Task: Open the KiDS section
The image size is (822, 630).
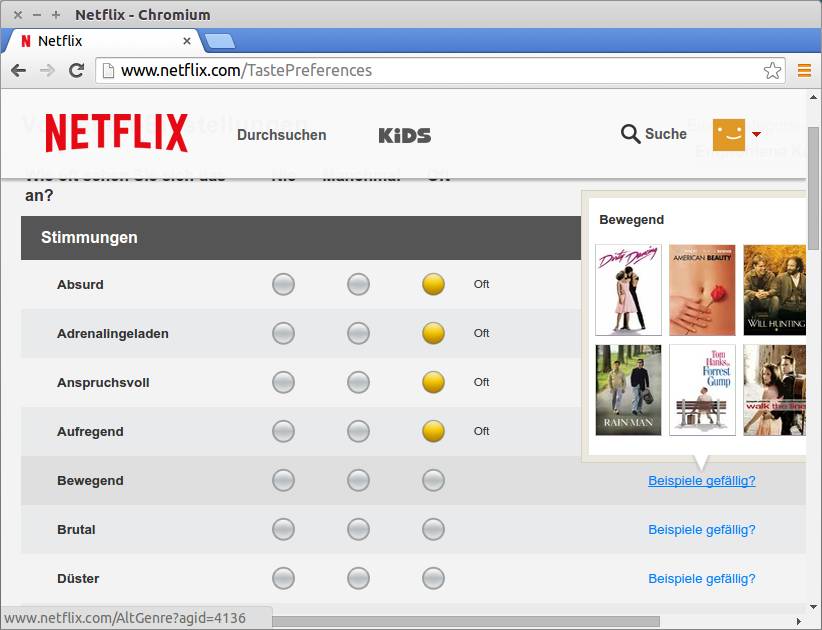Action: tap(405, 135)
